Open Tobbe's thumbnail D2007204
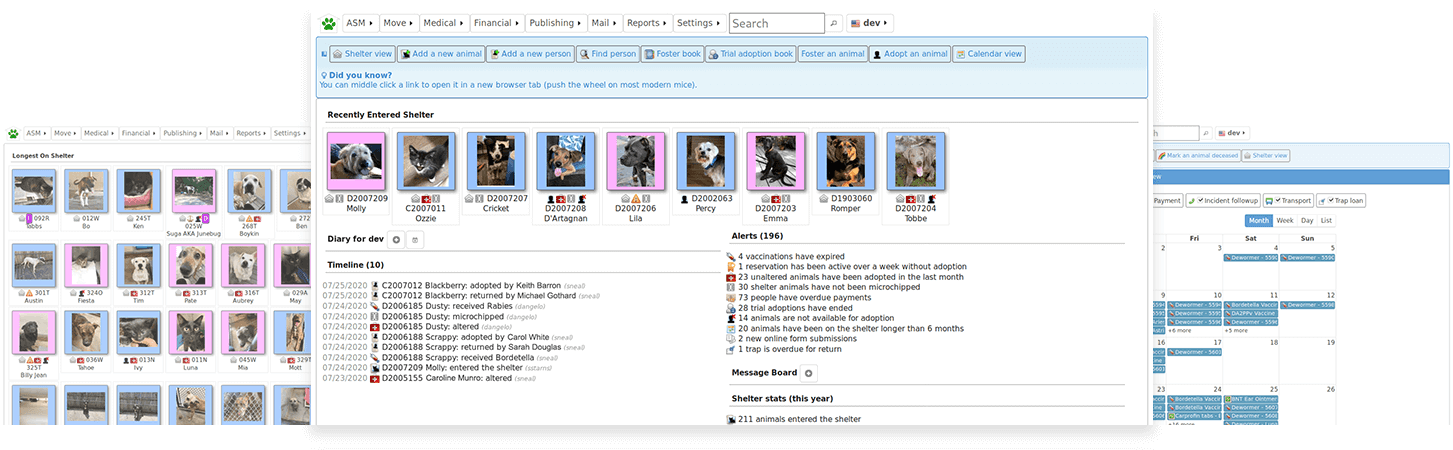 (916, 161)
